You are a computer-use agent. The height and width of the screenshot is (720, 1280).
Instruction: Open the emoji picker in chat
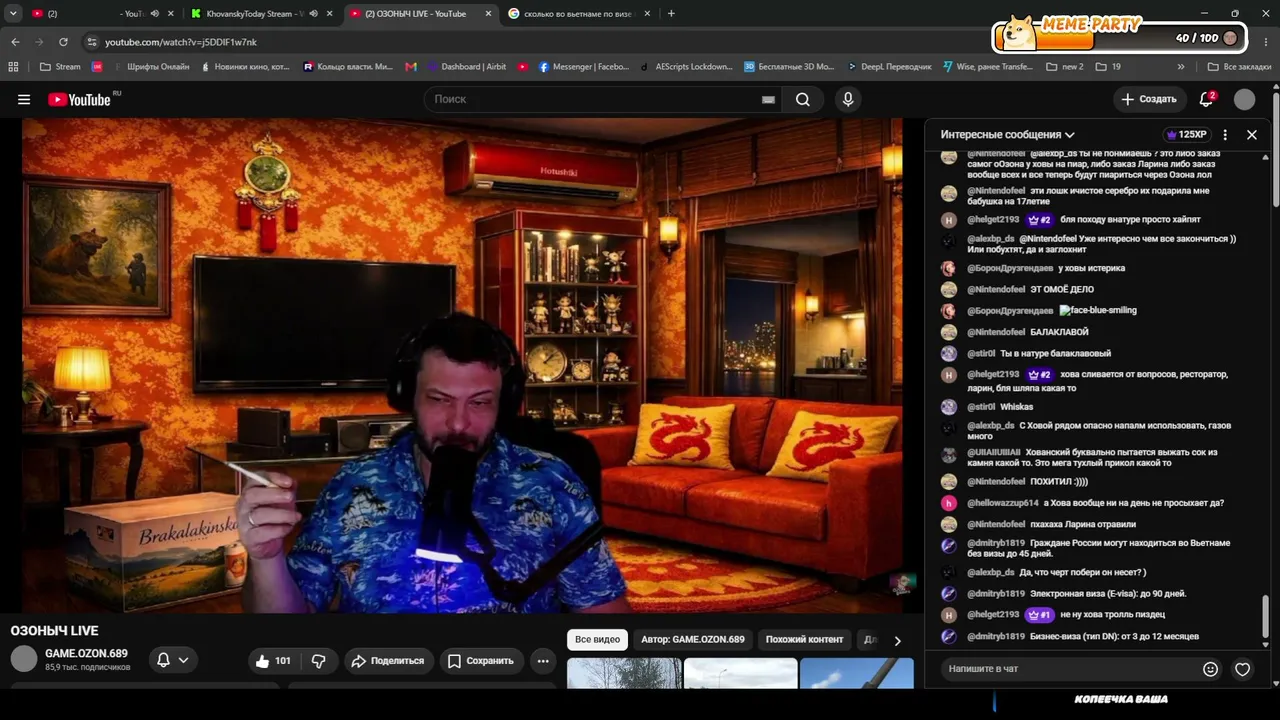pyautogui.click(x=1210, y=669)
